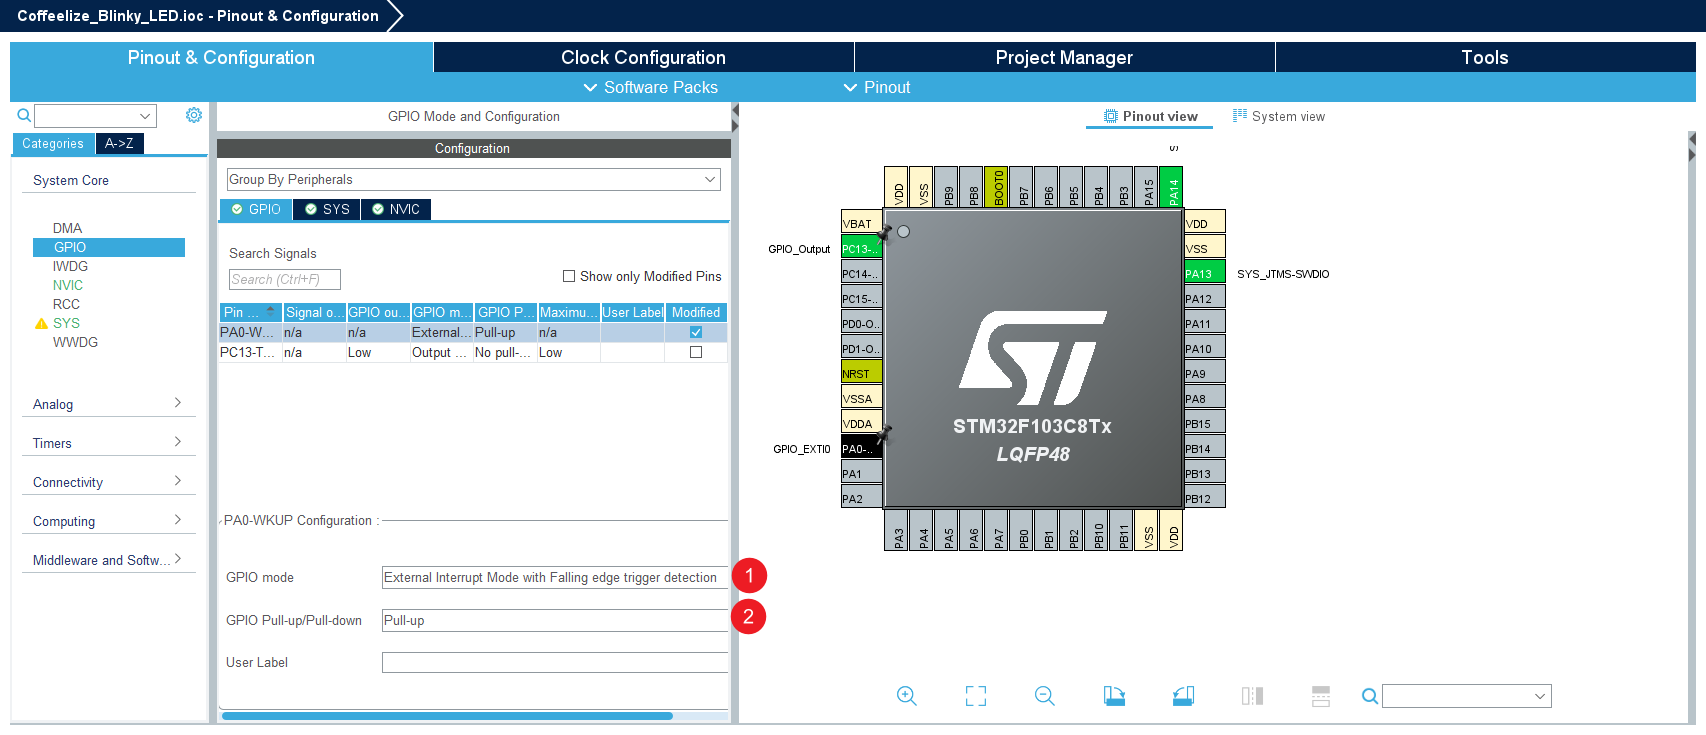Zoom in on the chip pinout
The image size is (1706, 735).
(906, 696)
